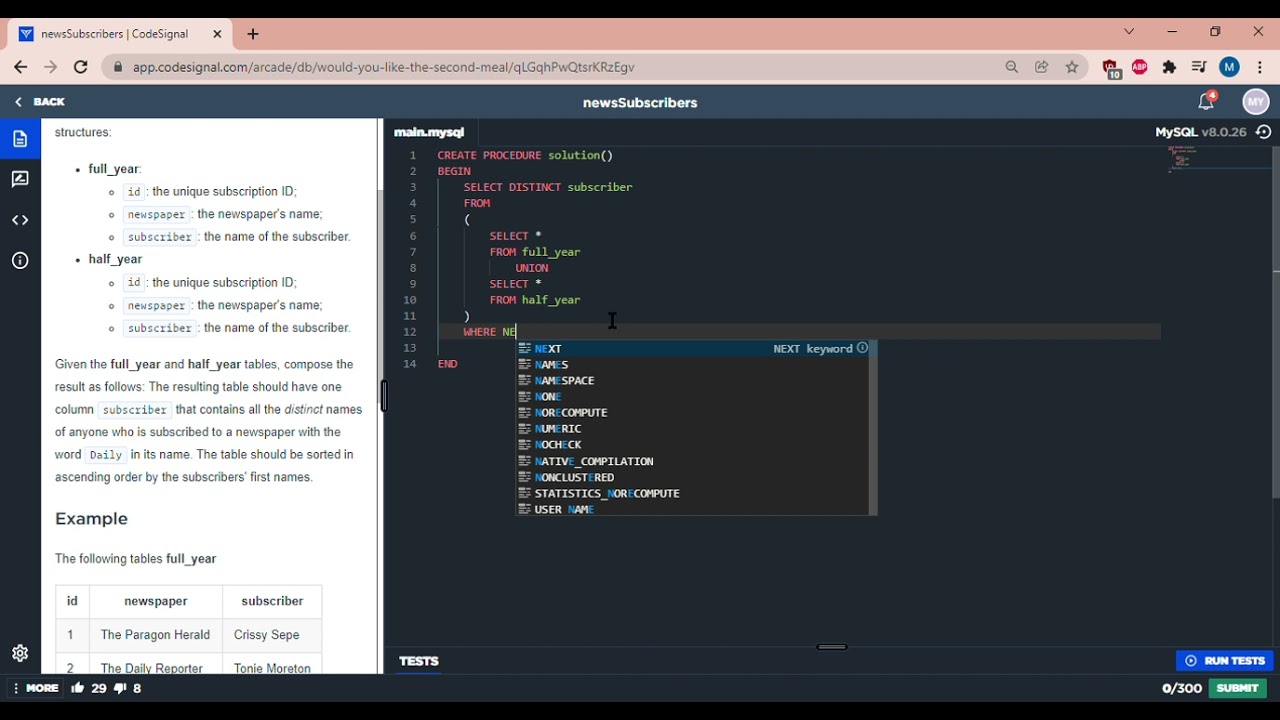Open the Chrome profile M avatar
The width and height of the screenshot is (1280, 720).
click(x=1230, y=67)
